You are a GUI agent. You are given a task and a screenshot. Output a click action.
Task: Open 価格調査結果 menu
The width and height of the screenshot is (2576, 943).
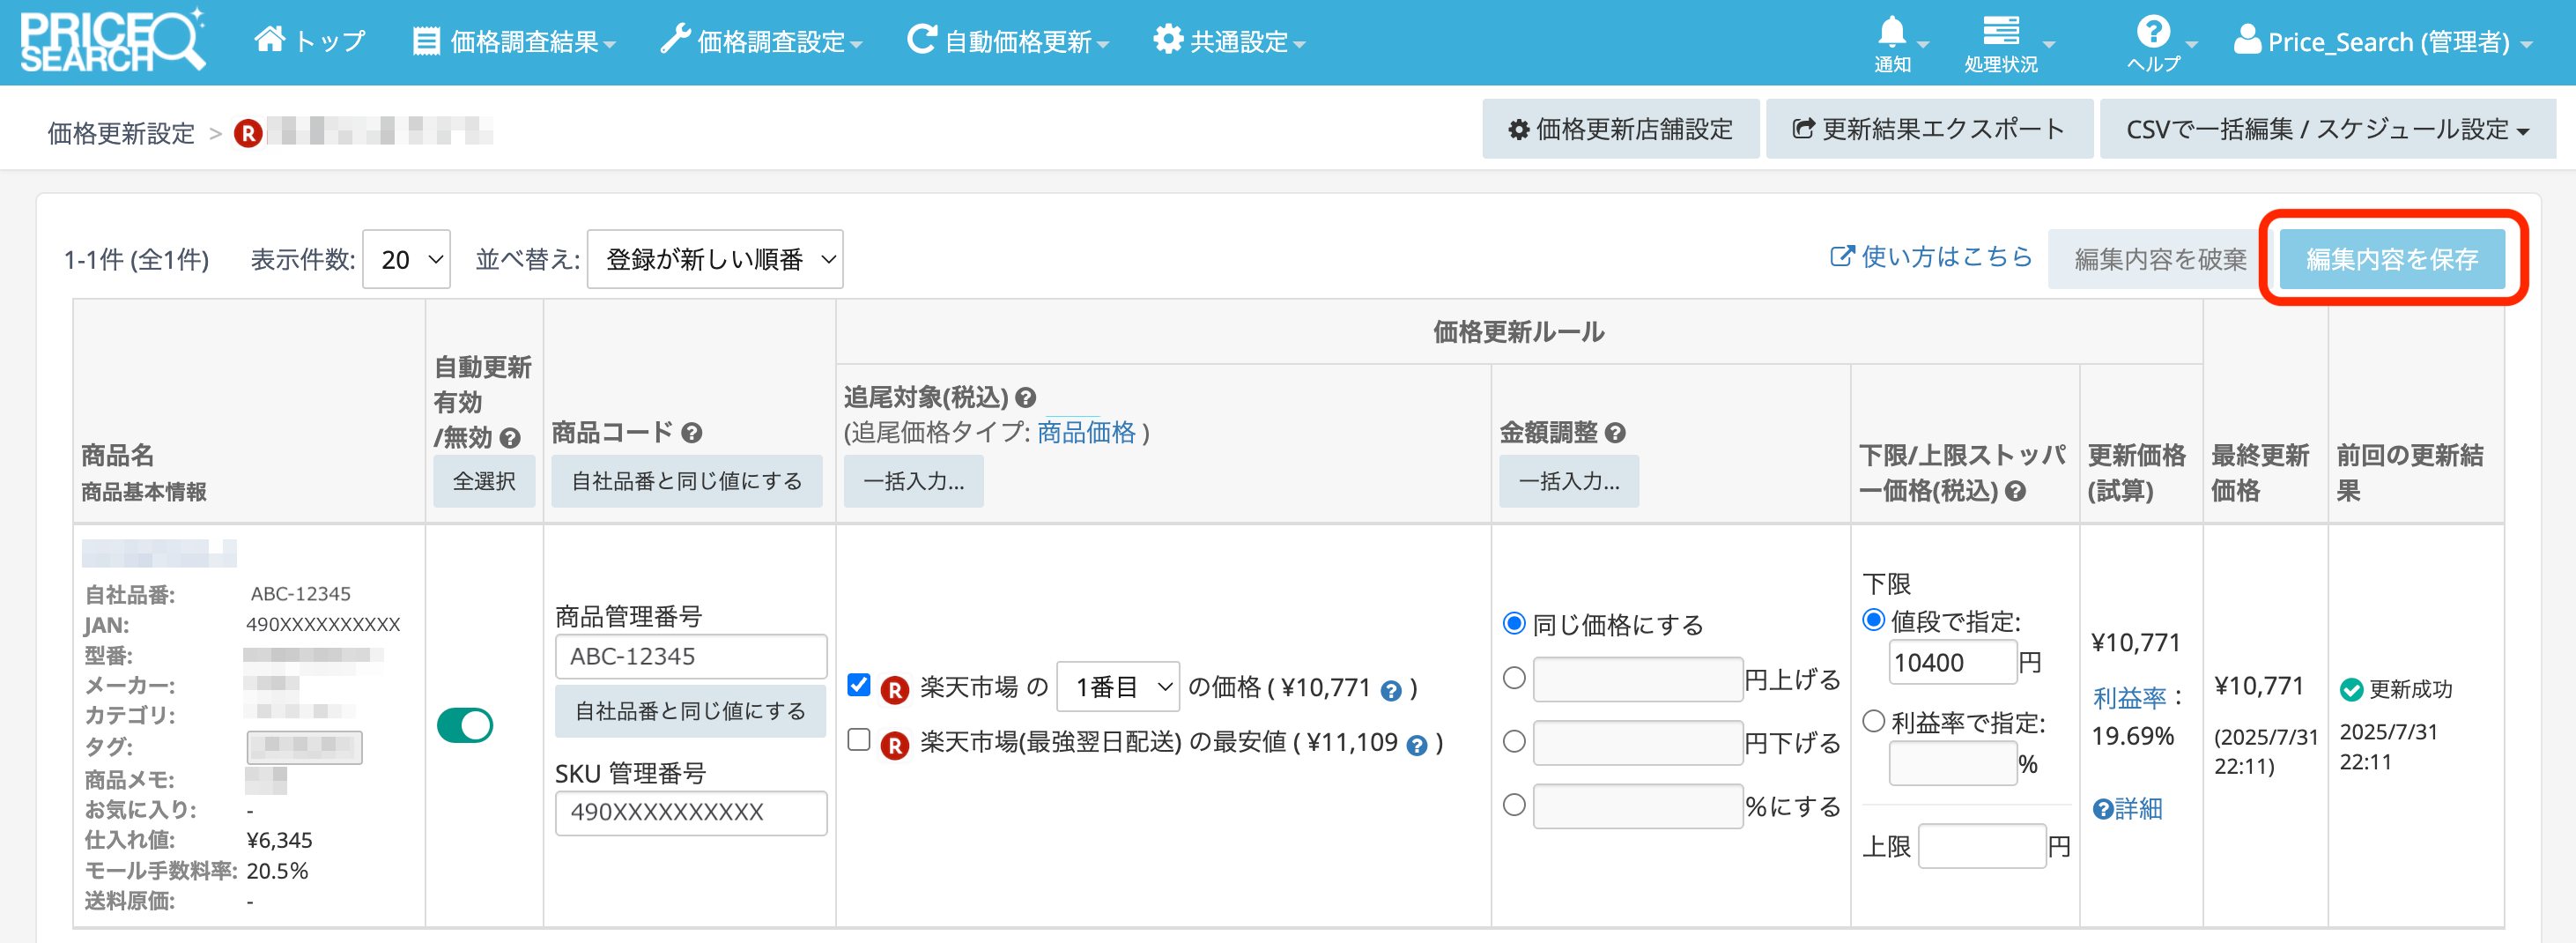[514, 42]
